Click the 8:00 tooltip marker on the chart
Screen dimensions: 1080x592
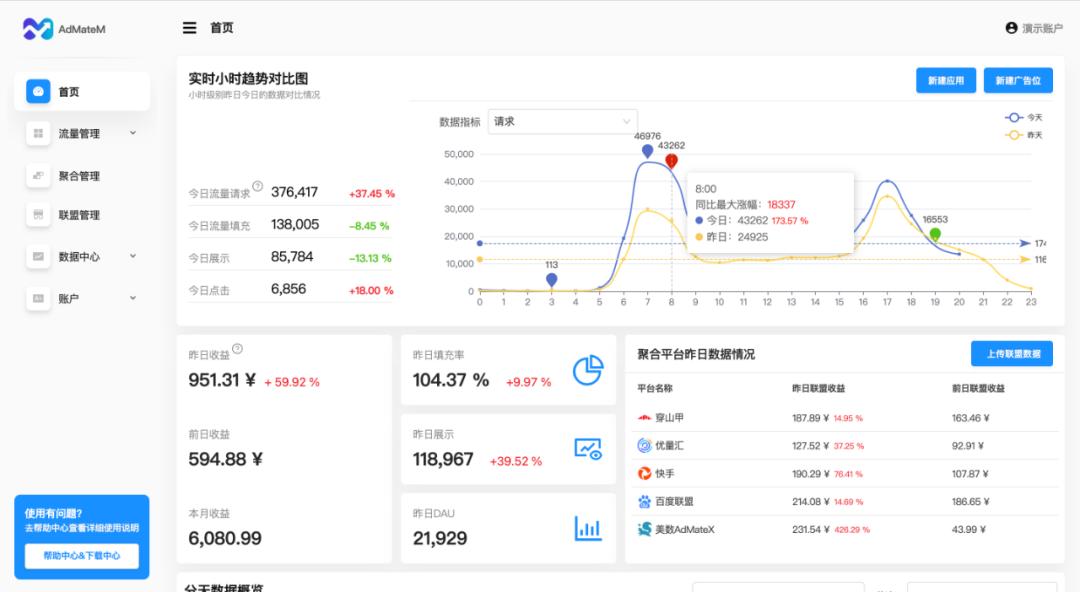673,159
